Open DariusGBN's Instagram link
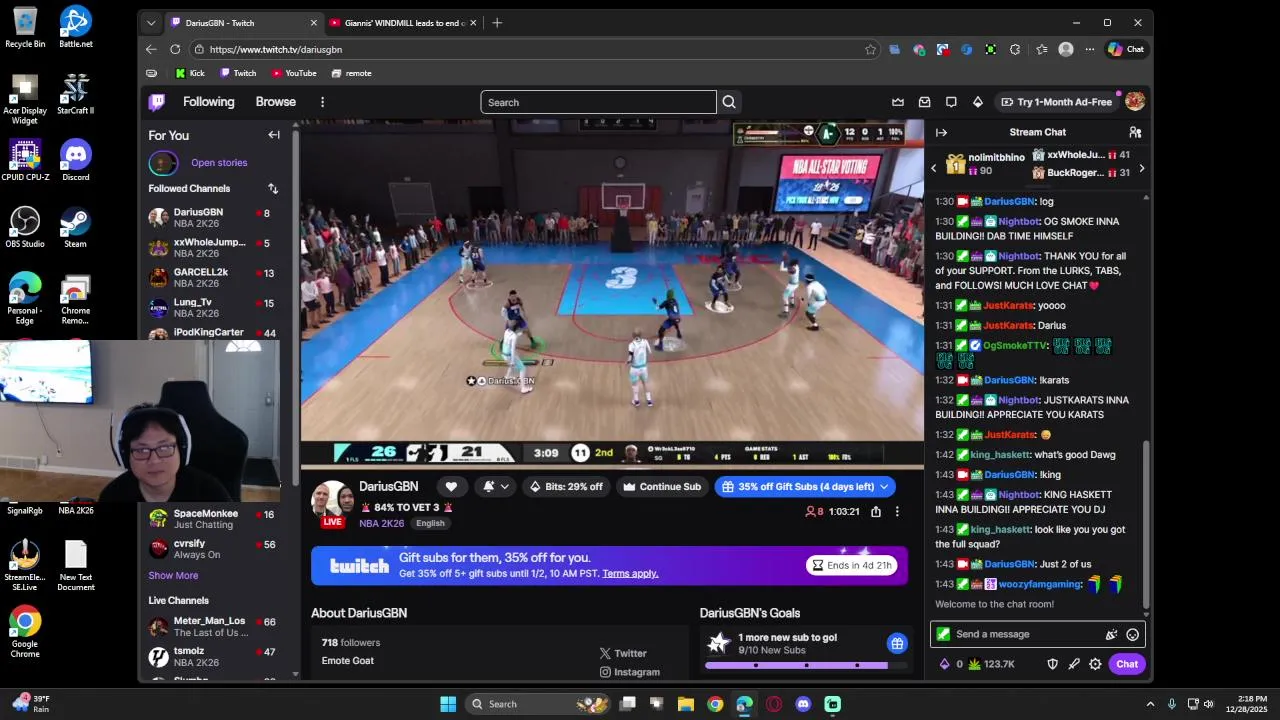 pyautogui.click(x=629, y=672)
